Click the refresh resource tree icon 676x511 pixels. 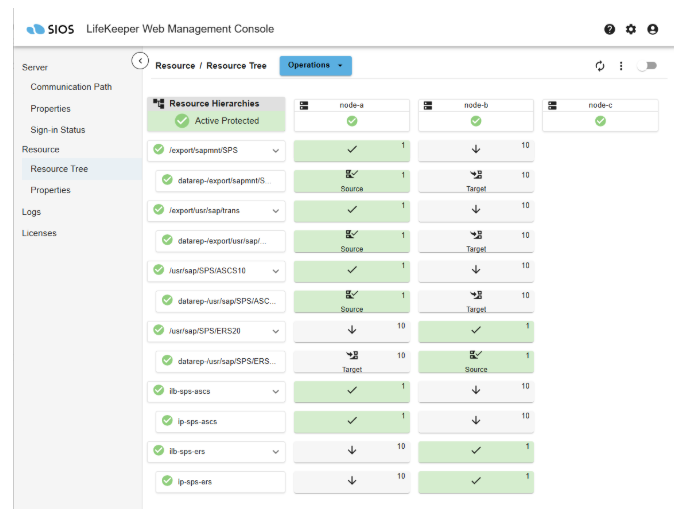[x=600, y=66]
